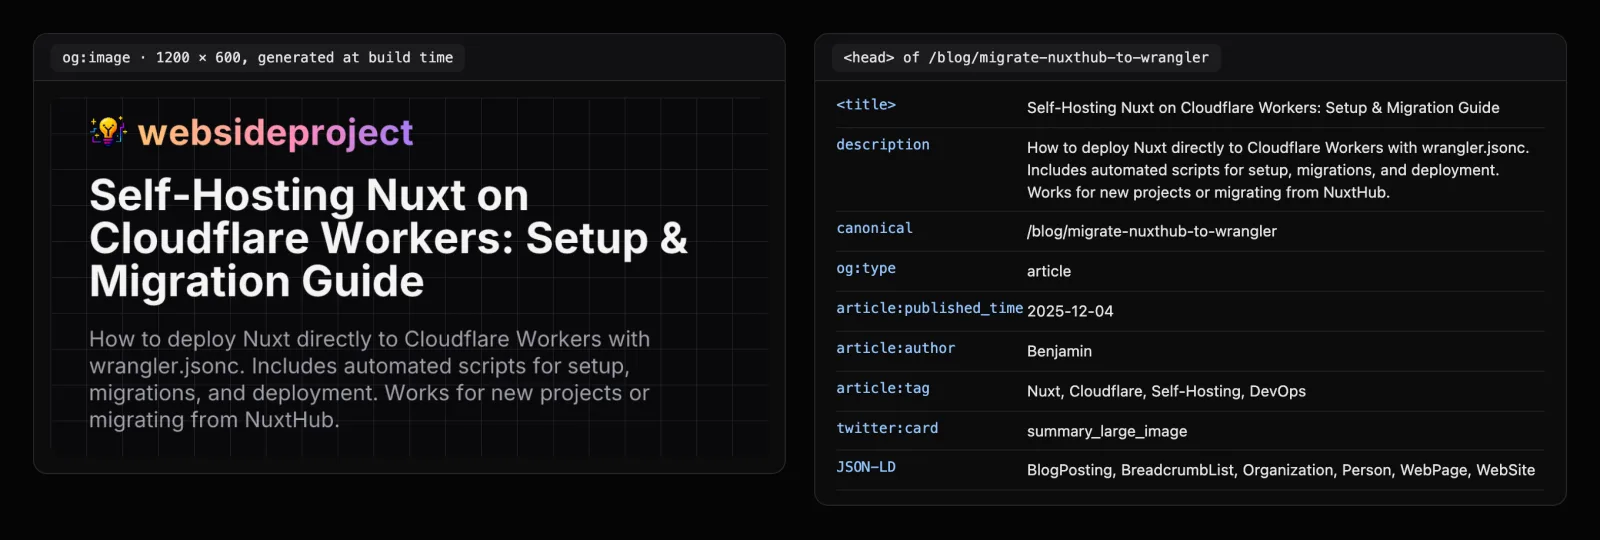The width and height of the screenshot is (1600, 540).
Task: Click the canonical value /blog/migrate-nuxthub-to-wrangler
Action: (x=1152, y=232)
